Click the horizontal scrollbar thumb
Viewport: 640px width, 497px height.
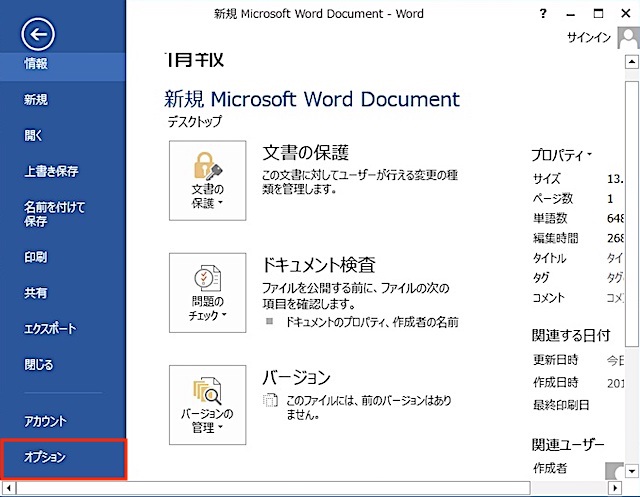273,488
